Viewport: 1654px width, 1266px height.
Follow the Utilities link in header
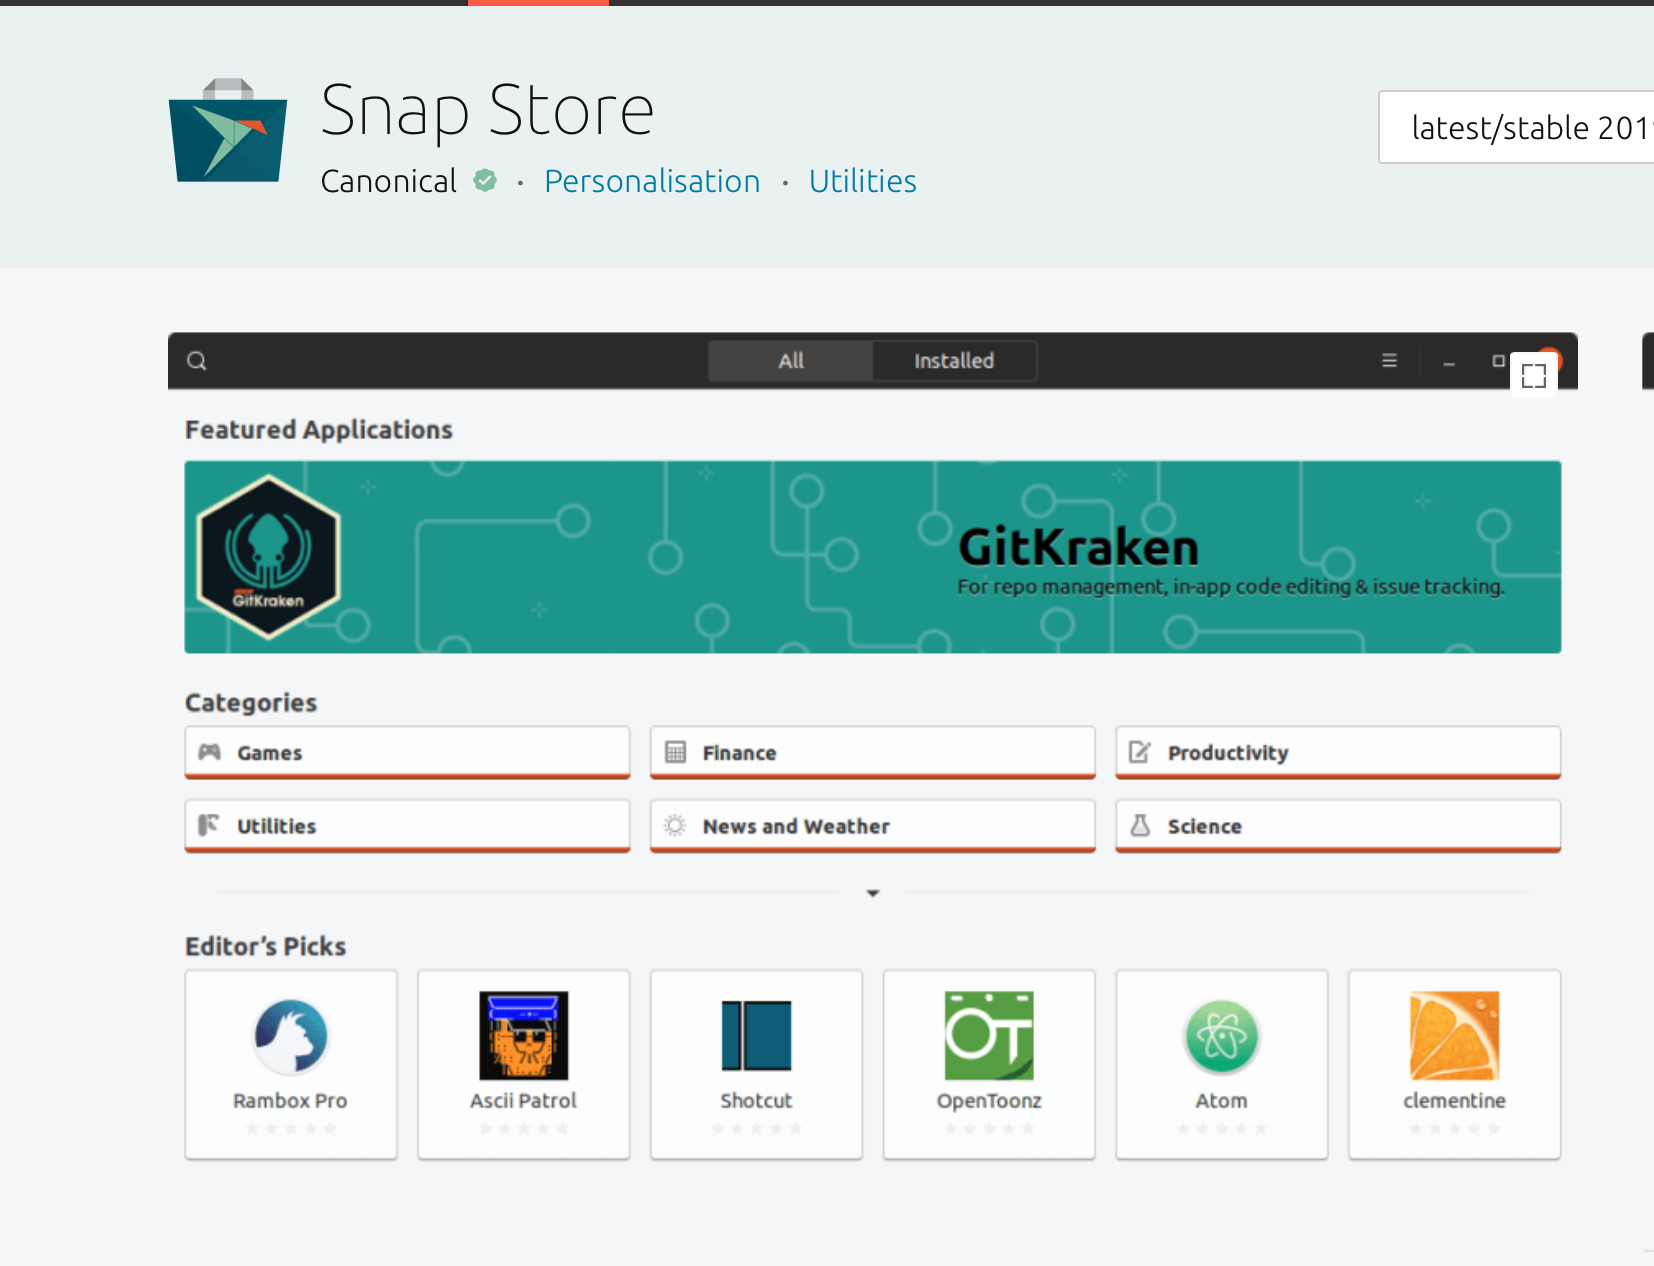pyautogui.click(x=861, y=181)
